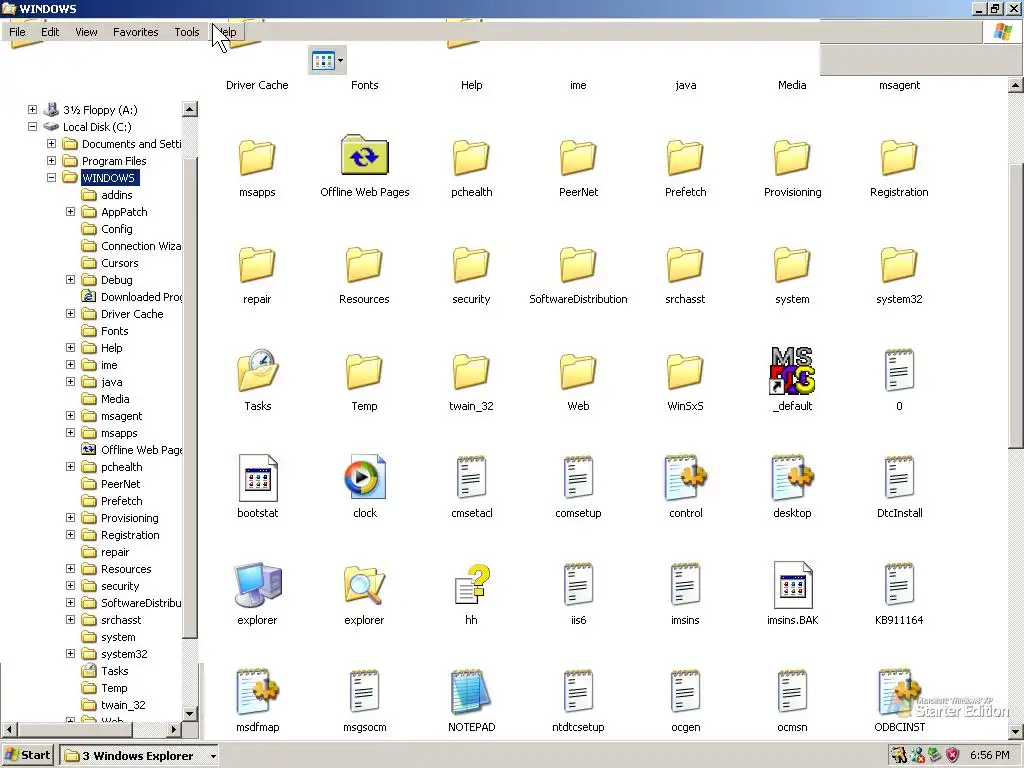Screen dimensions: 1024x768
Task: Expand the Debug tree node
Action: [x=70, y=280]
